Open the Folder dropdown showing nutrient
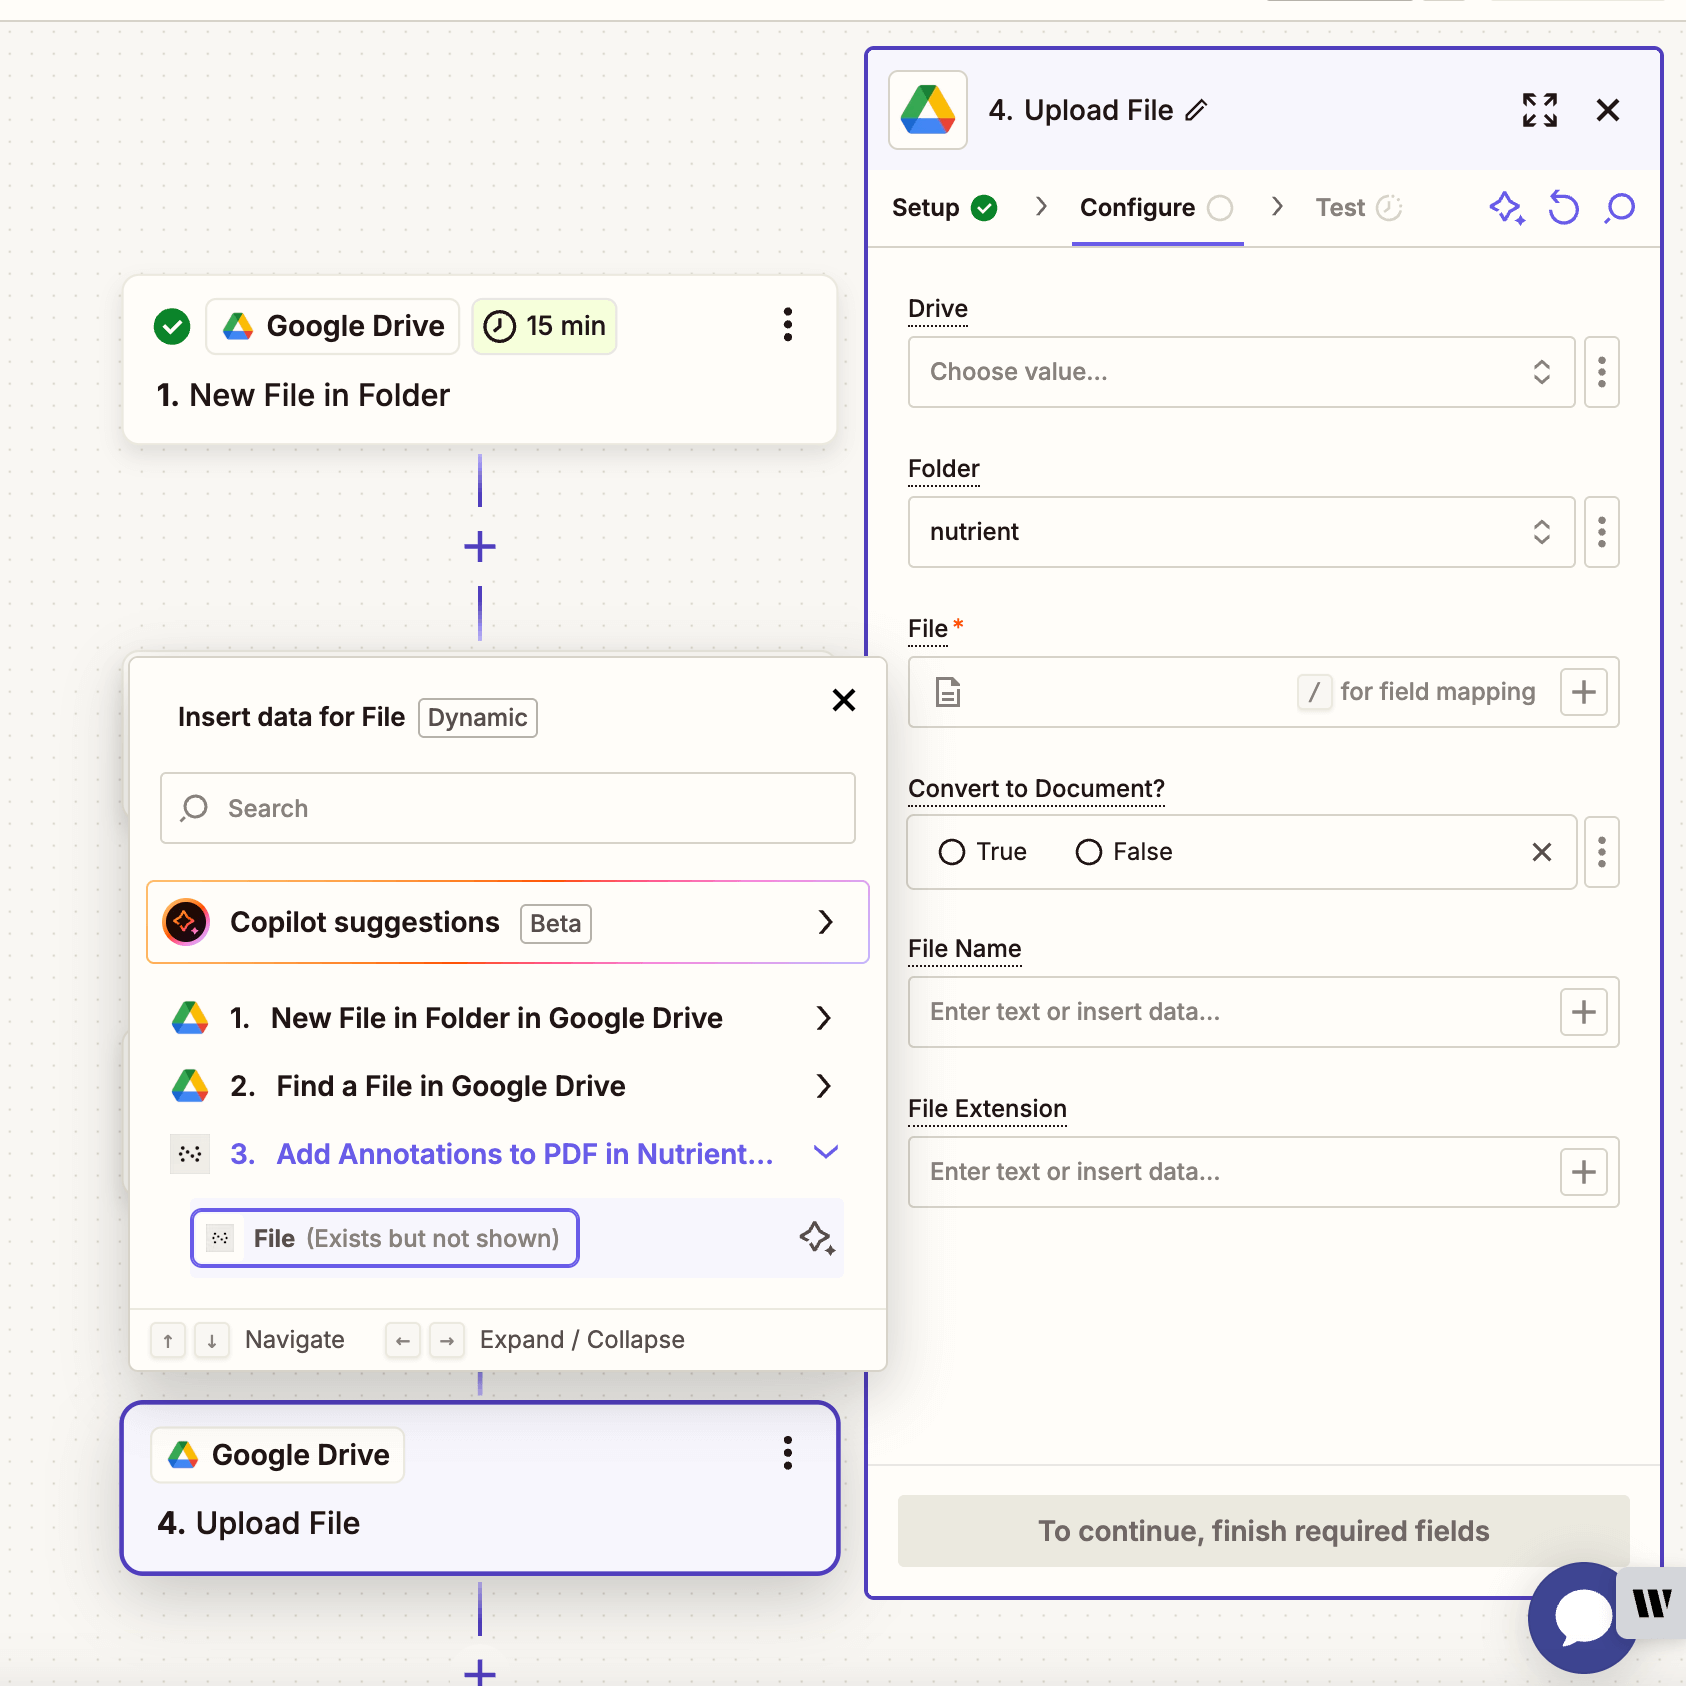 [x=1240, y=532]
